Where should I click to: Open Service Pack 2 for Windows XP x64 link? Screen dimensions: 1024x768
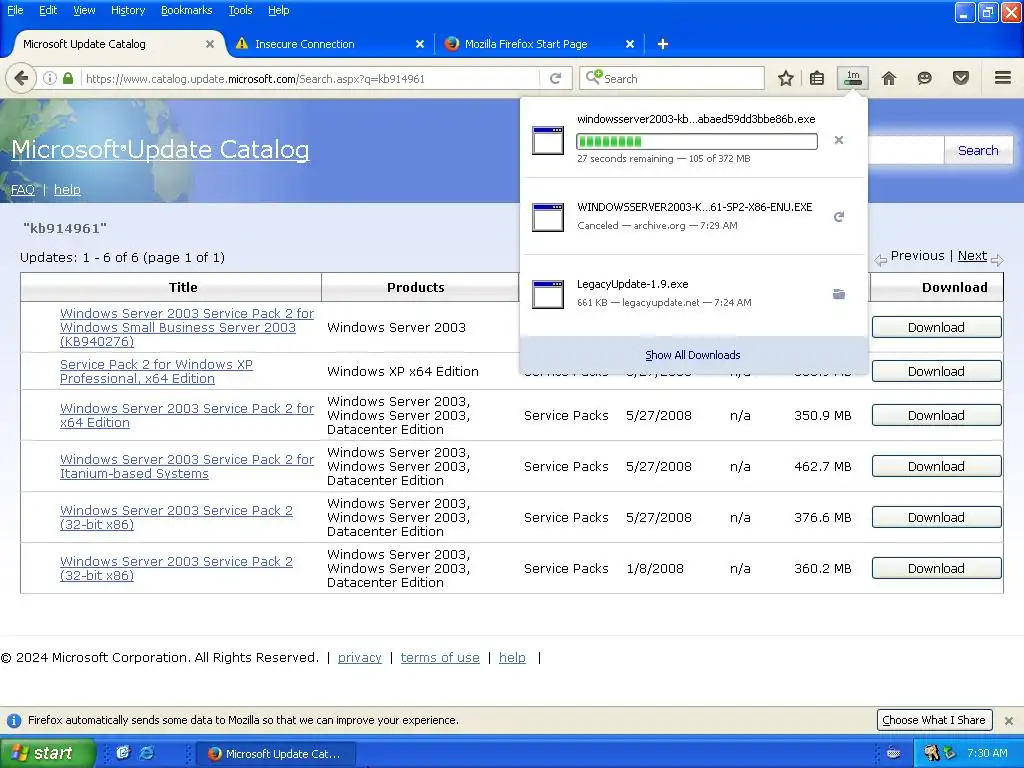click(156, 372)
